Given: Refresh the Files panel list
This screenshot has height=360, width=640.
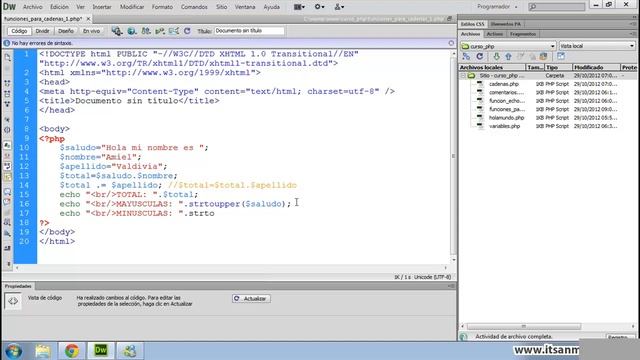Looking at the screenshot, I should tap(480, 57).
